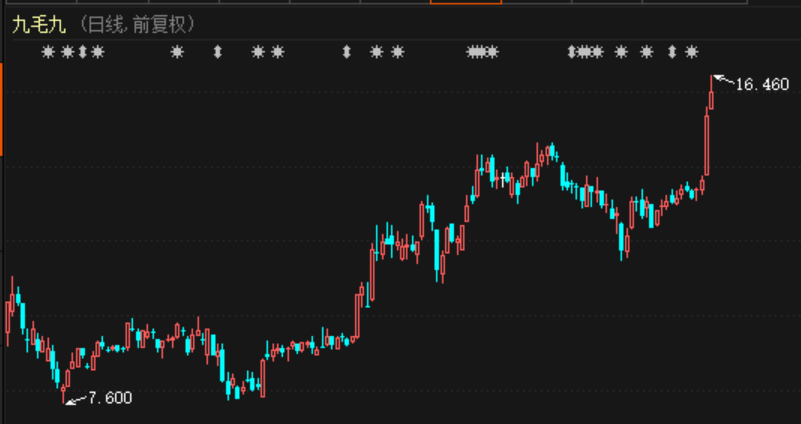Select the lowest candlestick at the 7.600 low
The height and width of the screenshot is (424, 801).
click(x=65, y=388)
